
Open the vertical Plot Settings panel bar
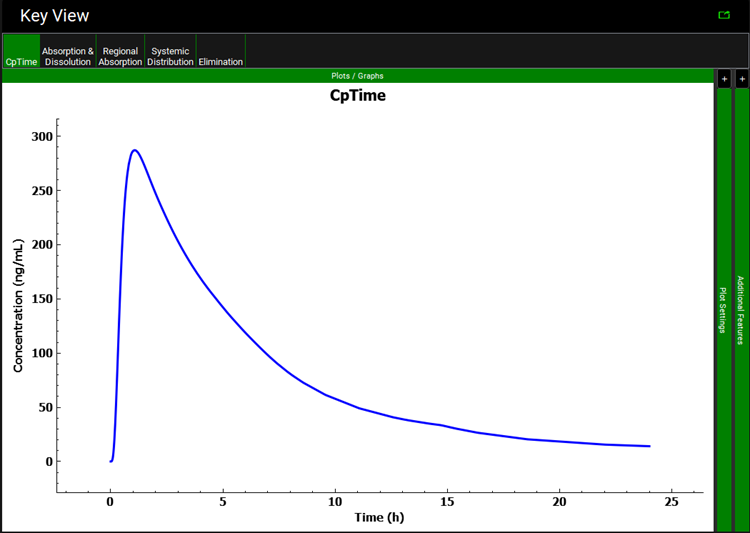coord(724,310)
